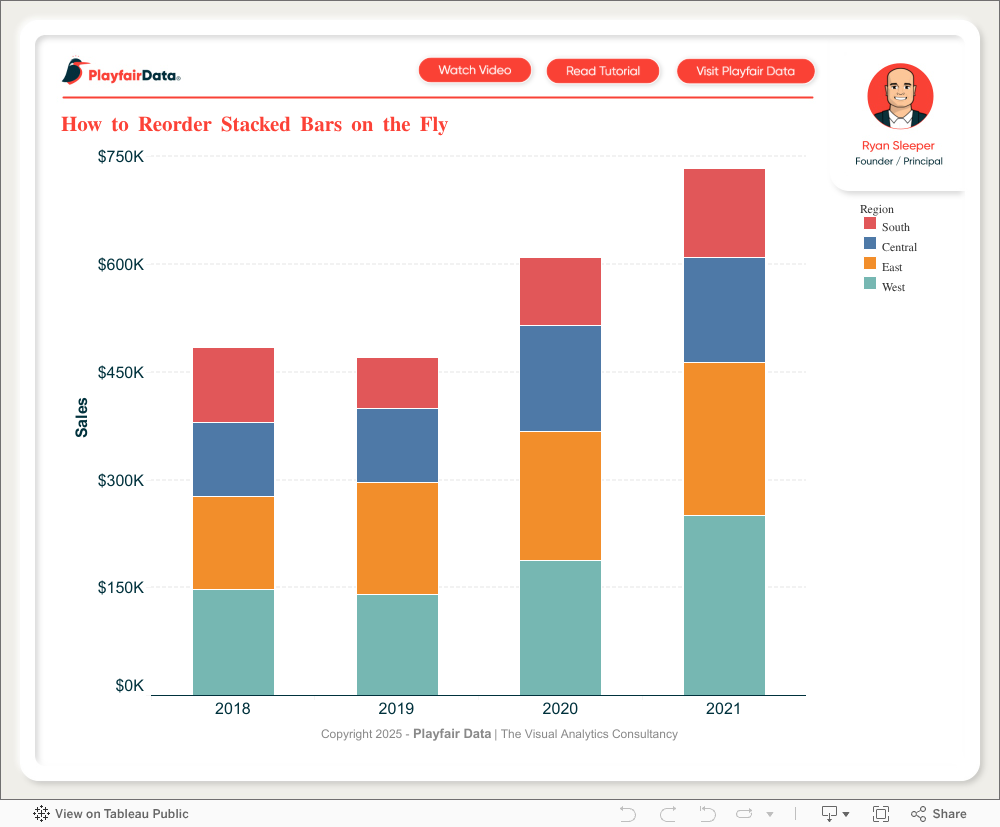Click the redo icon in the bottom toolbar
The image size is (1000, 827).
point(668,814)
